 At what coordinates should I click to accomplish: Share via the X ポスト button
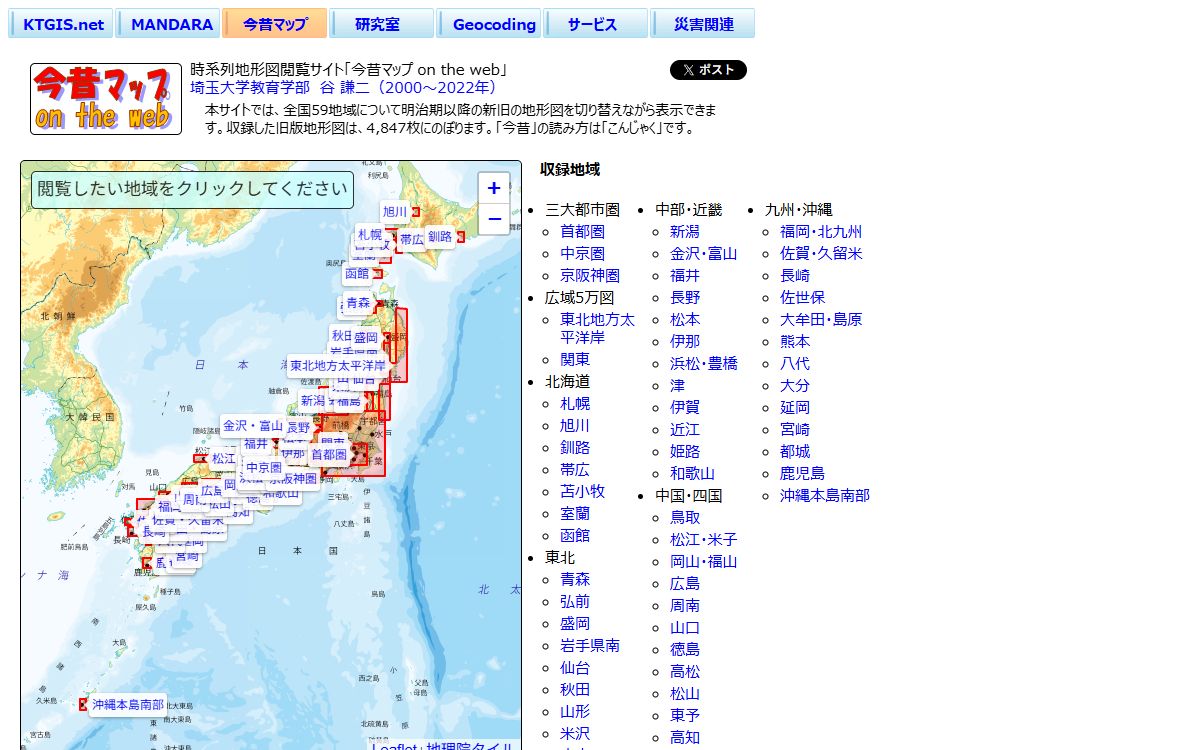click(x=708, y=70)
